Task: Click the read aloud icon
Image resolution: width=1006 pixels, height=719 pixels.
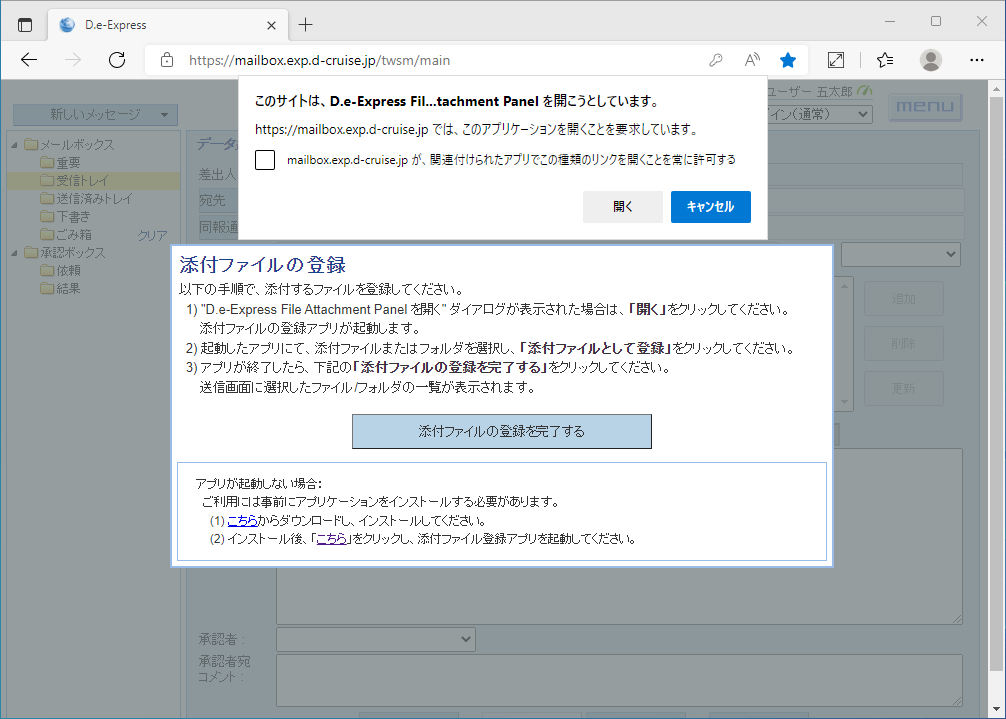Action: 752,60
